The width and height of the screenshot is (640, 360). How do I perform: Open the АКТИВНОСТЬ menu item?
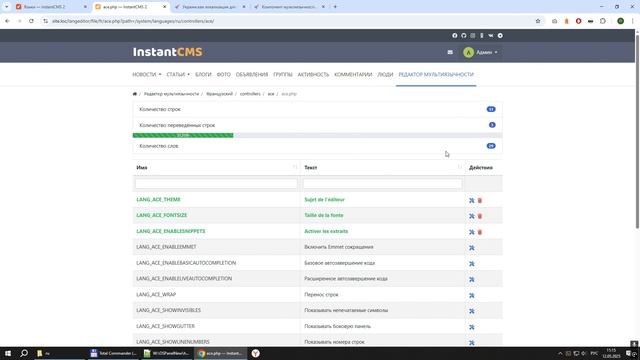313,75
